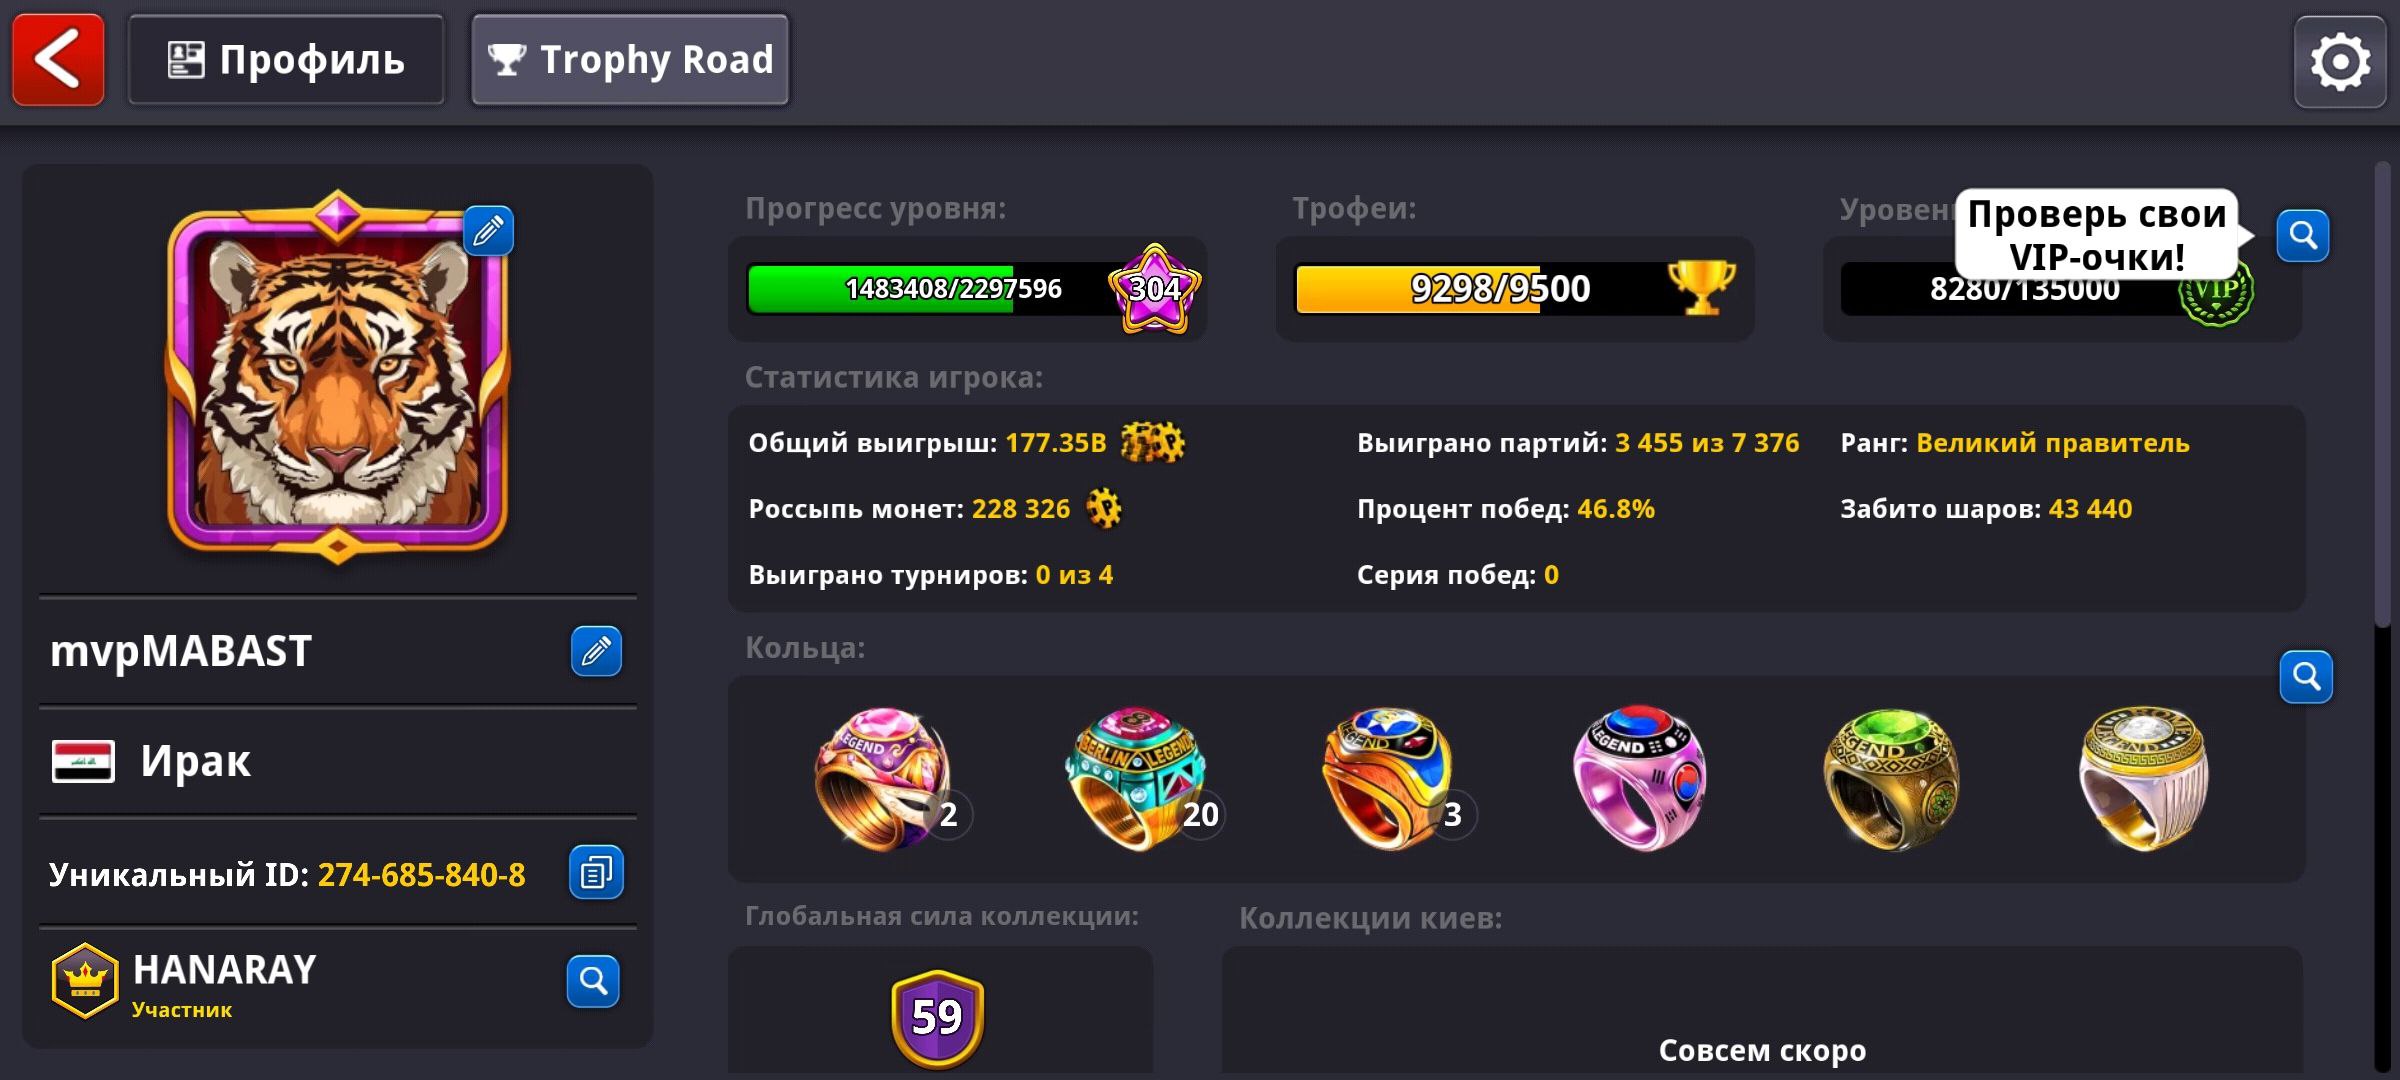Edit the mvpMABAST username pencil icon
The image size is (2400, 1080).
click(596, 651)
